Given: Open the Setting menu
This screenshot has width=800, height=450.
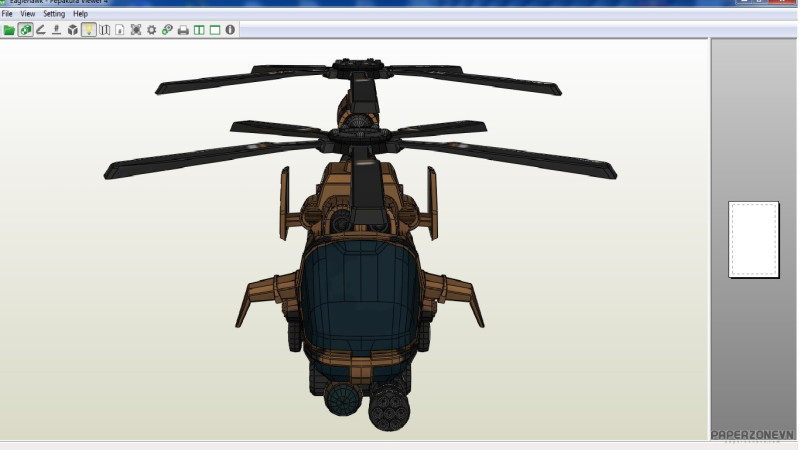Looking at the screenshot, I should pos(54,14).
